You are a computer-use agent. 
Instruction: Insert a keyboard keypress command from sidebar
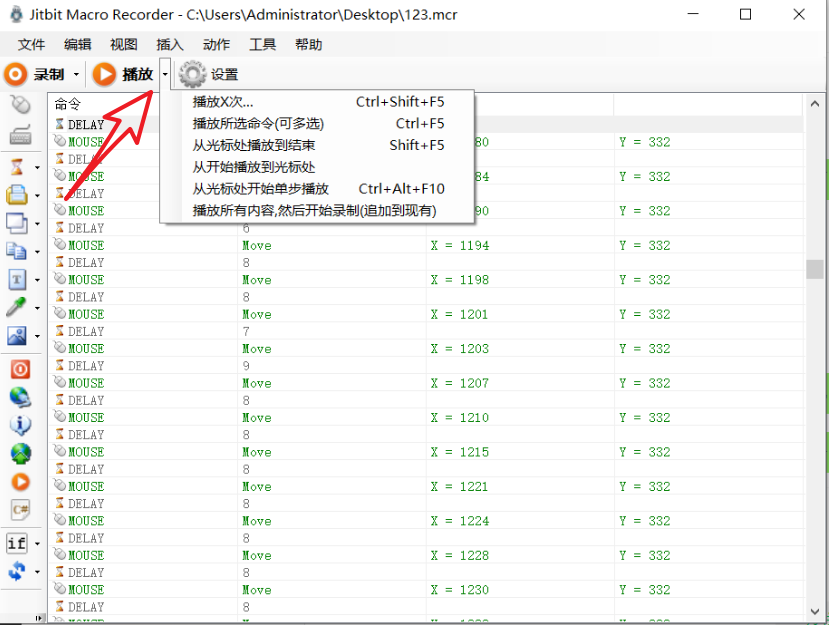click(x=21, y=135)
